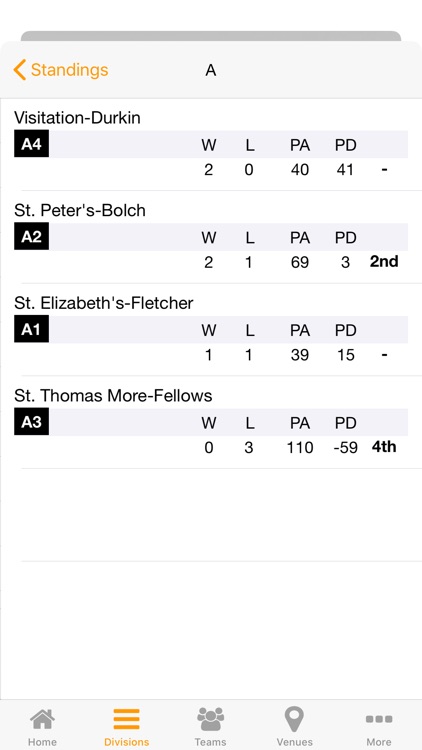422x750 pixels.
Task: Open St. Peter's-Bolch team row
Action: (211, 237)
